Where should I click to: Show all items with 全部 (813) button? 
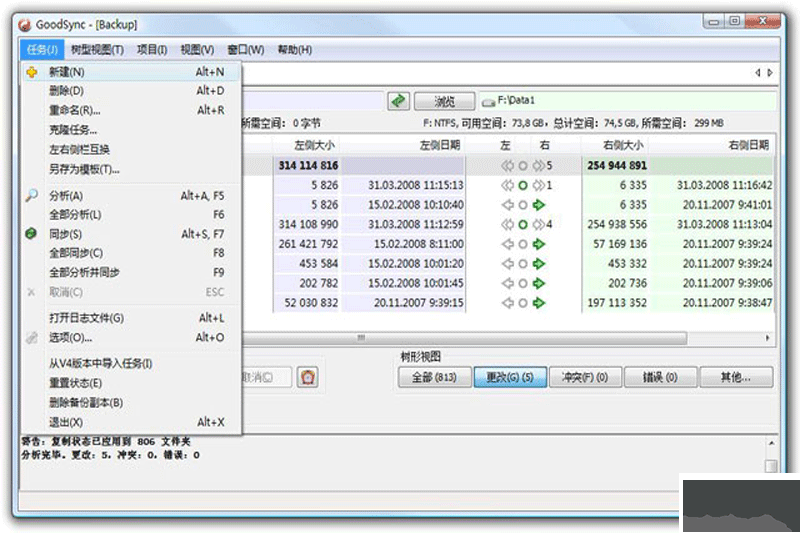[x=432, y=377]
